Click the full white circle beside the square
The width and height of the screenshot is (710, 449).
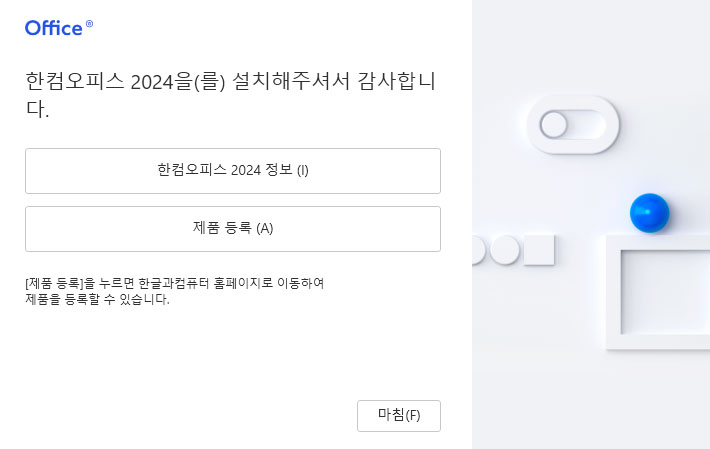tap(505, 250)
